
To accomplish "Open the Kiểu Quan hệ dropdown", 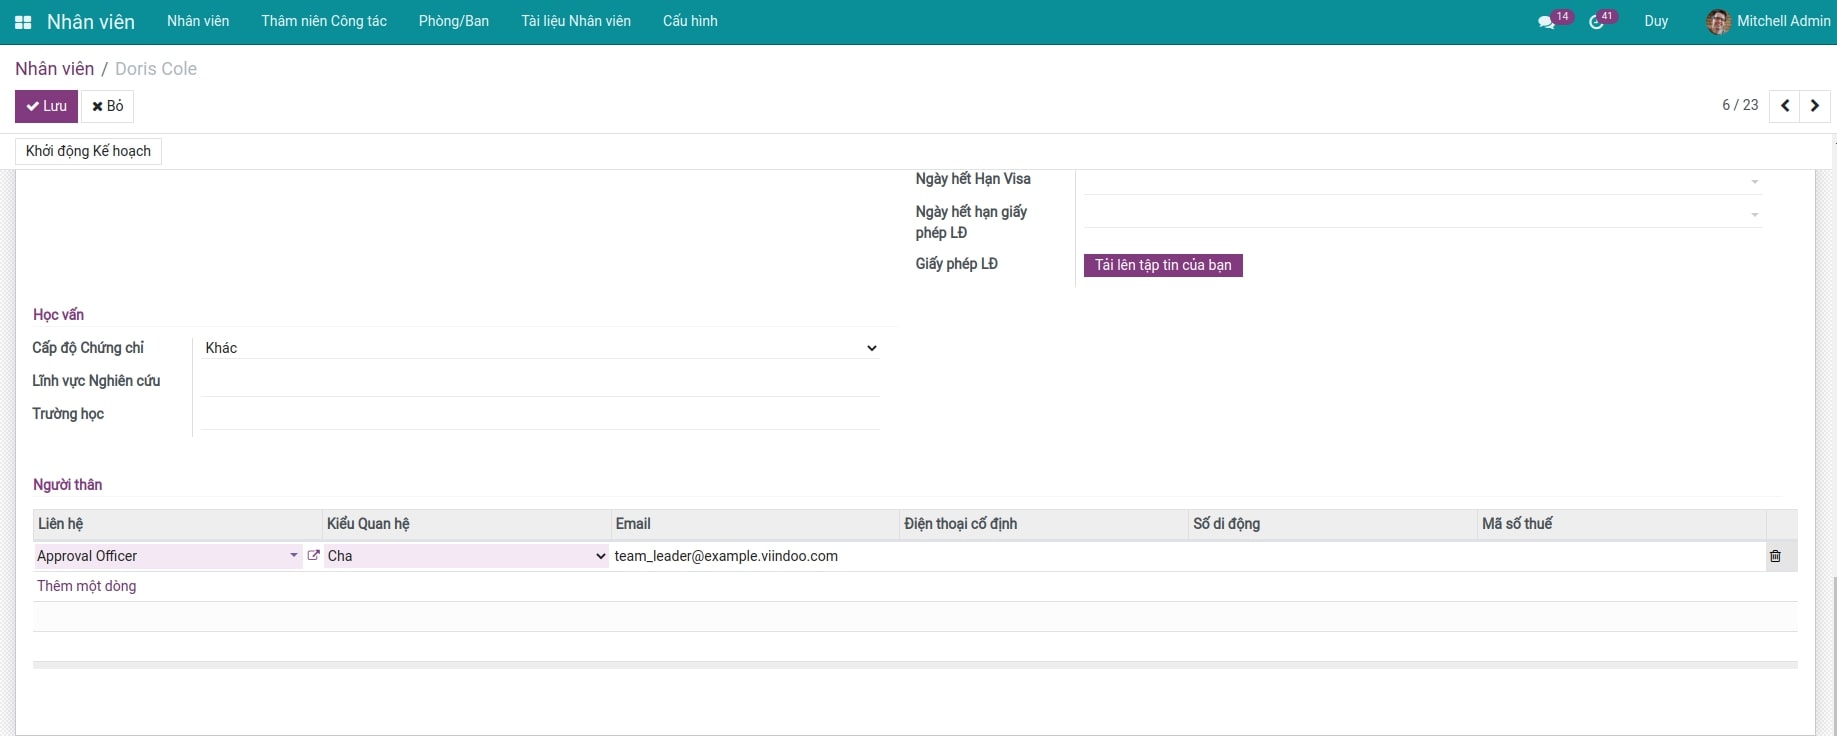I will (x=466, y=556).
